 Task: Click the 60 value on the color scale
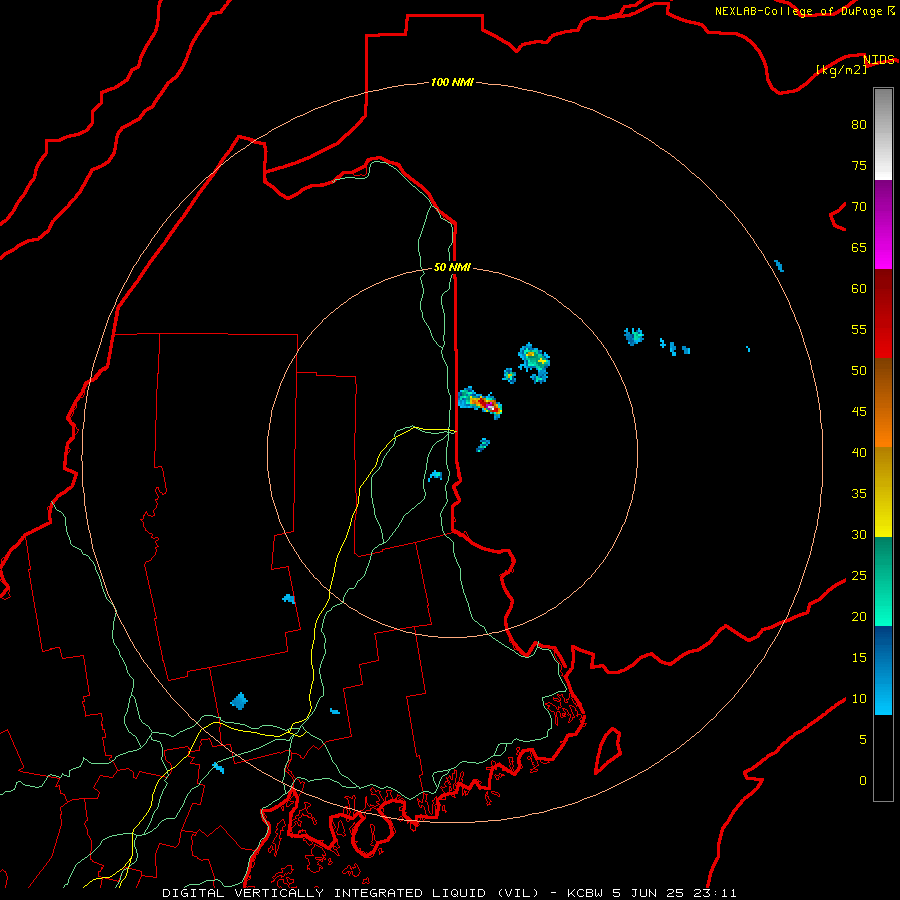coord(859,288)
